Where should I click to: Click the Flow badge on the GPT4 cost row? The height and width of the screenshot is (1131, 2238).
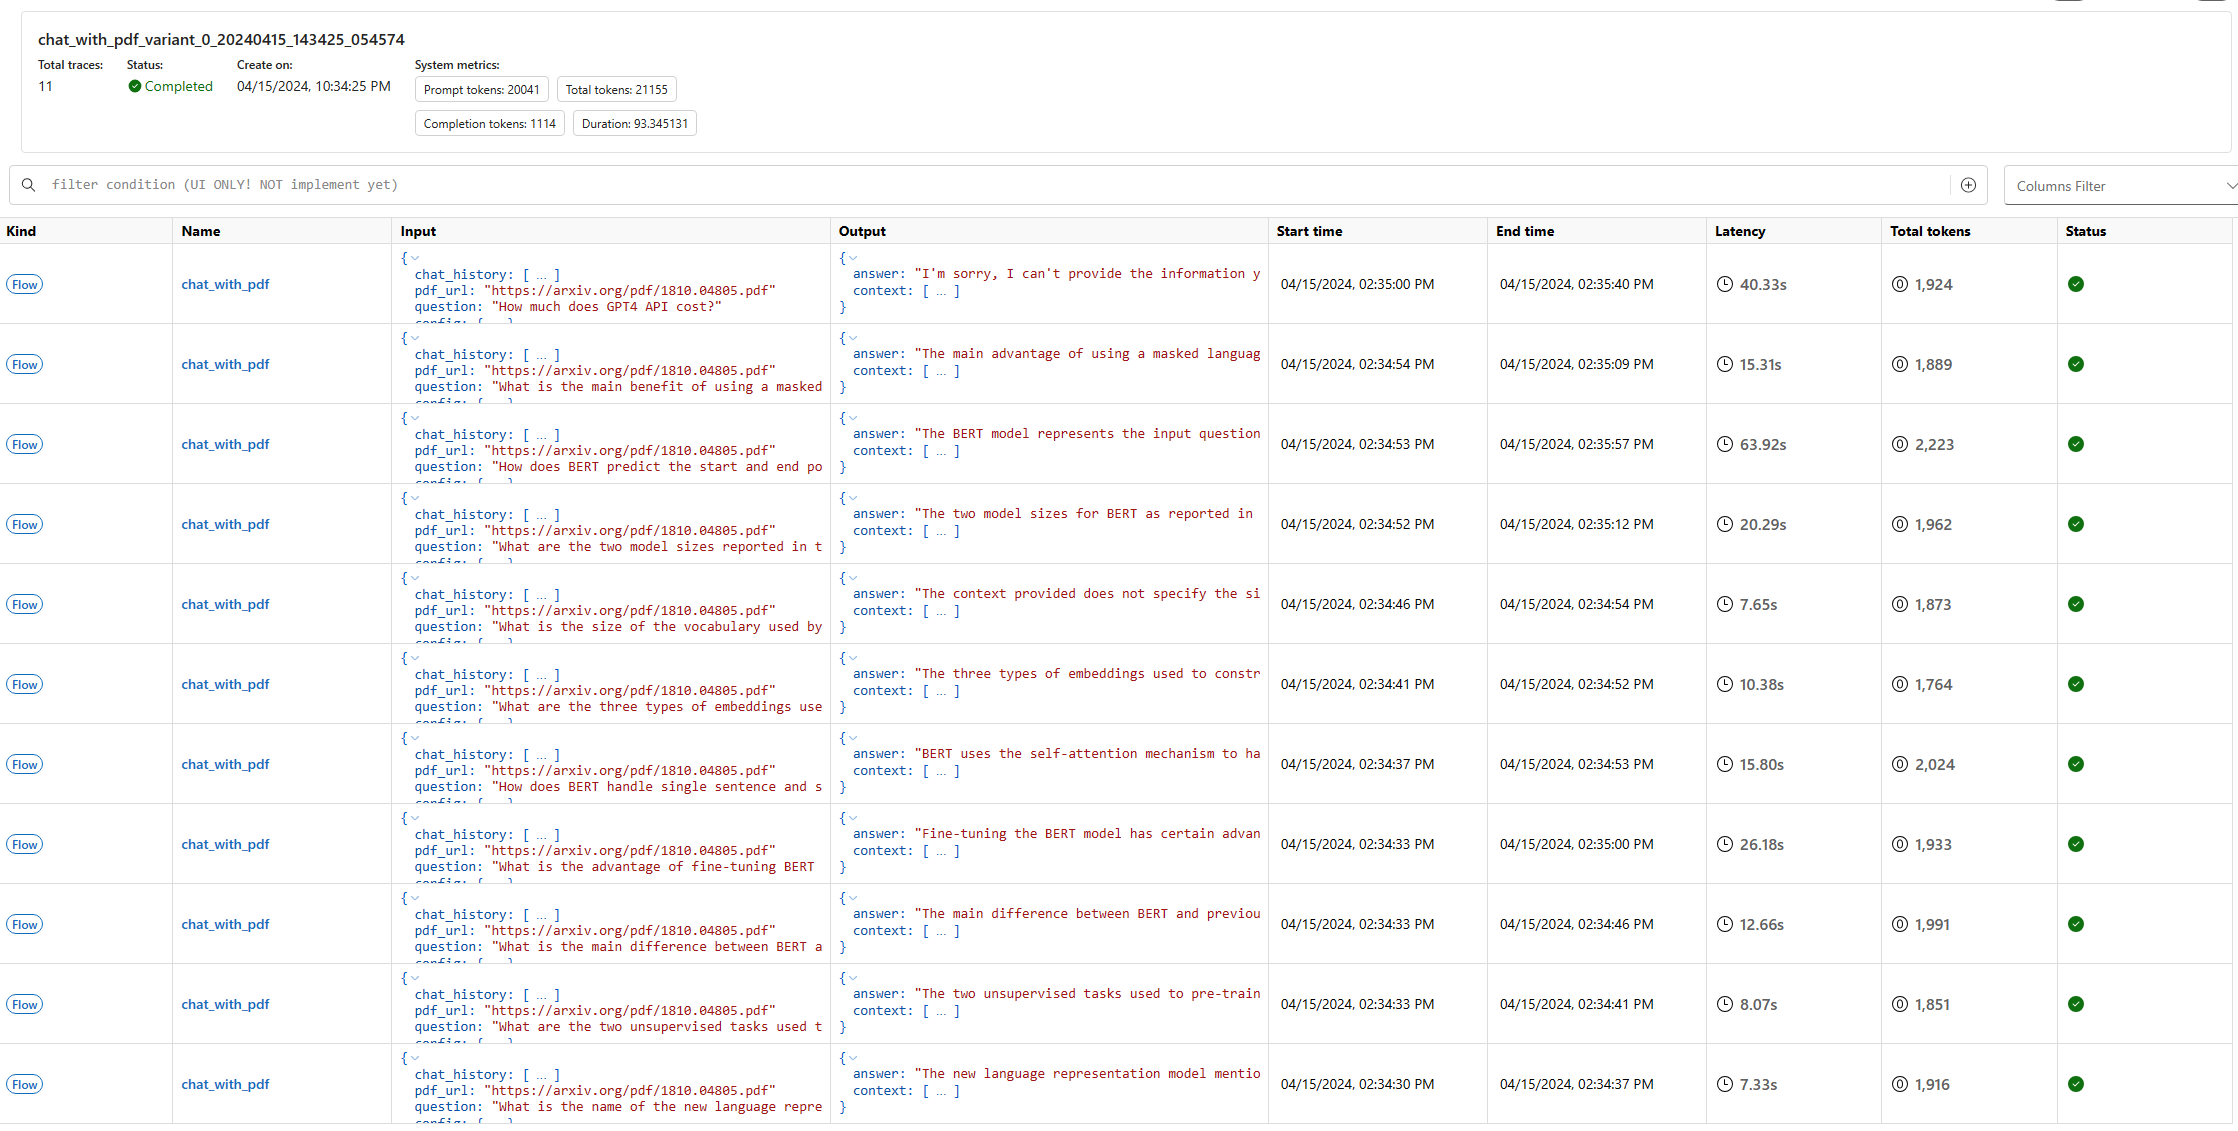coord(24,284)
